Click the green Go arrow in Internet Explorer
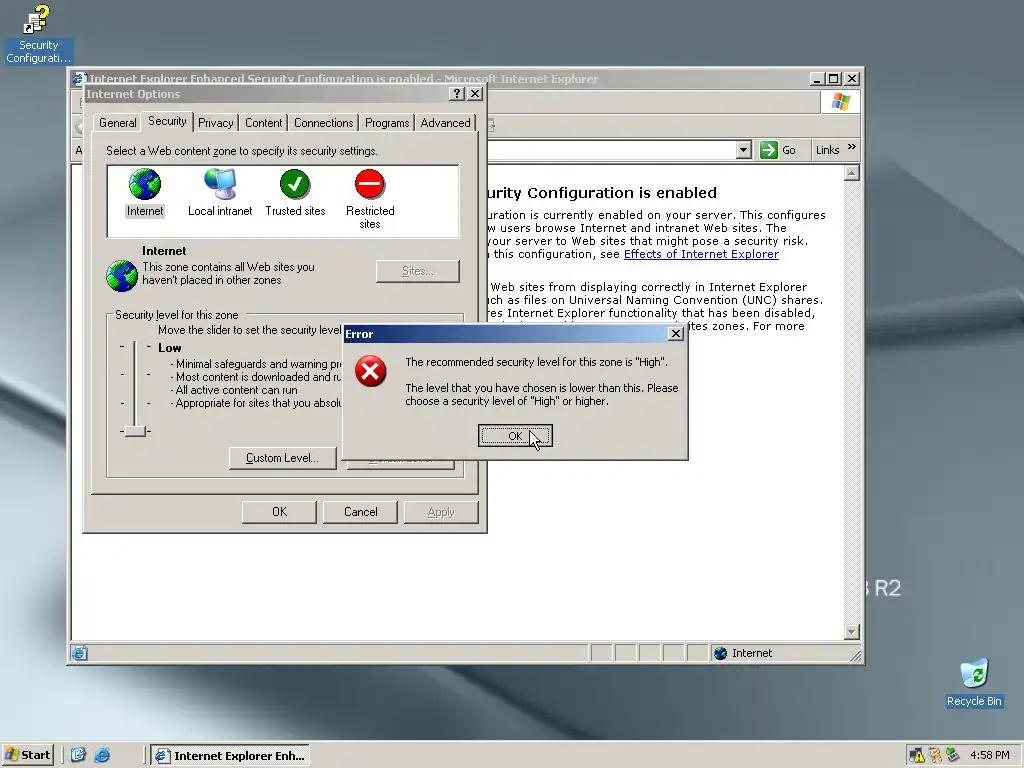The height and width of the screenshot is (768, 1024). click(x=769, y=150)
